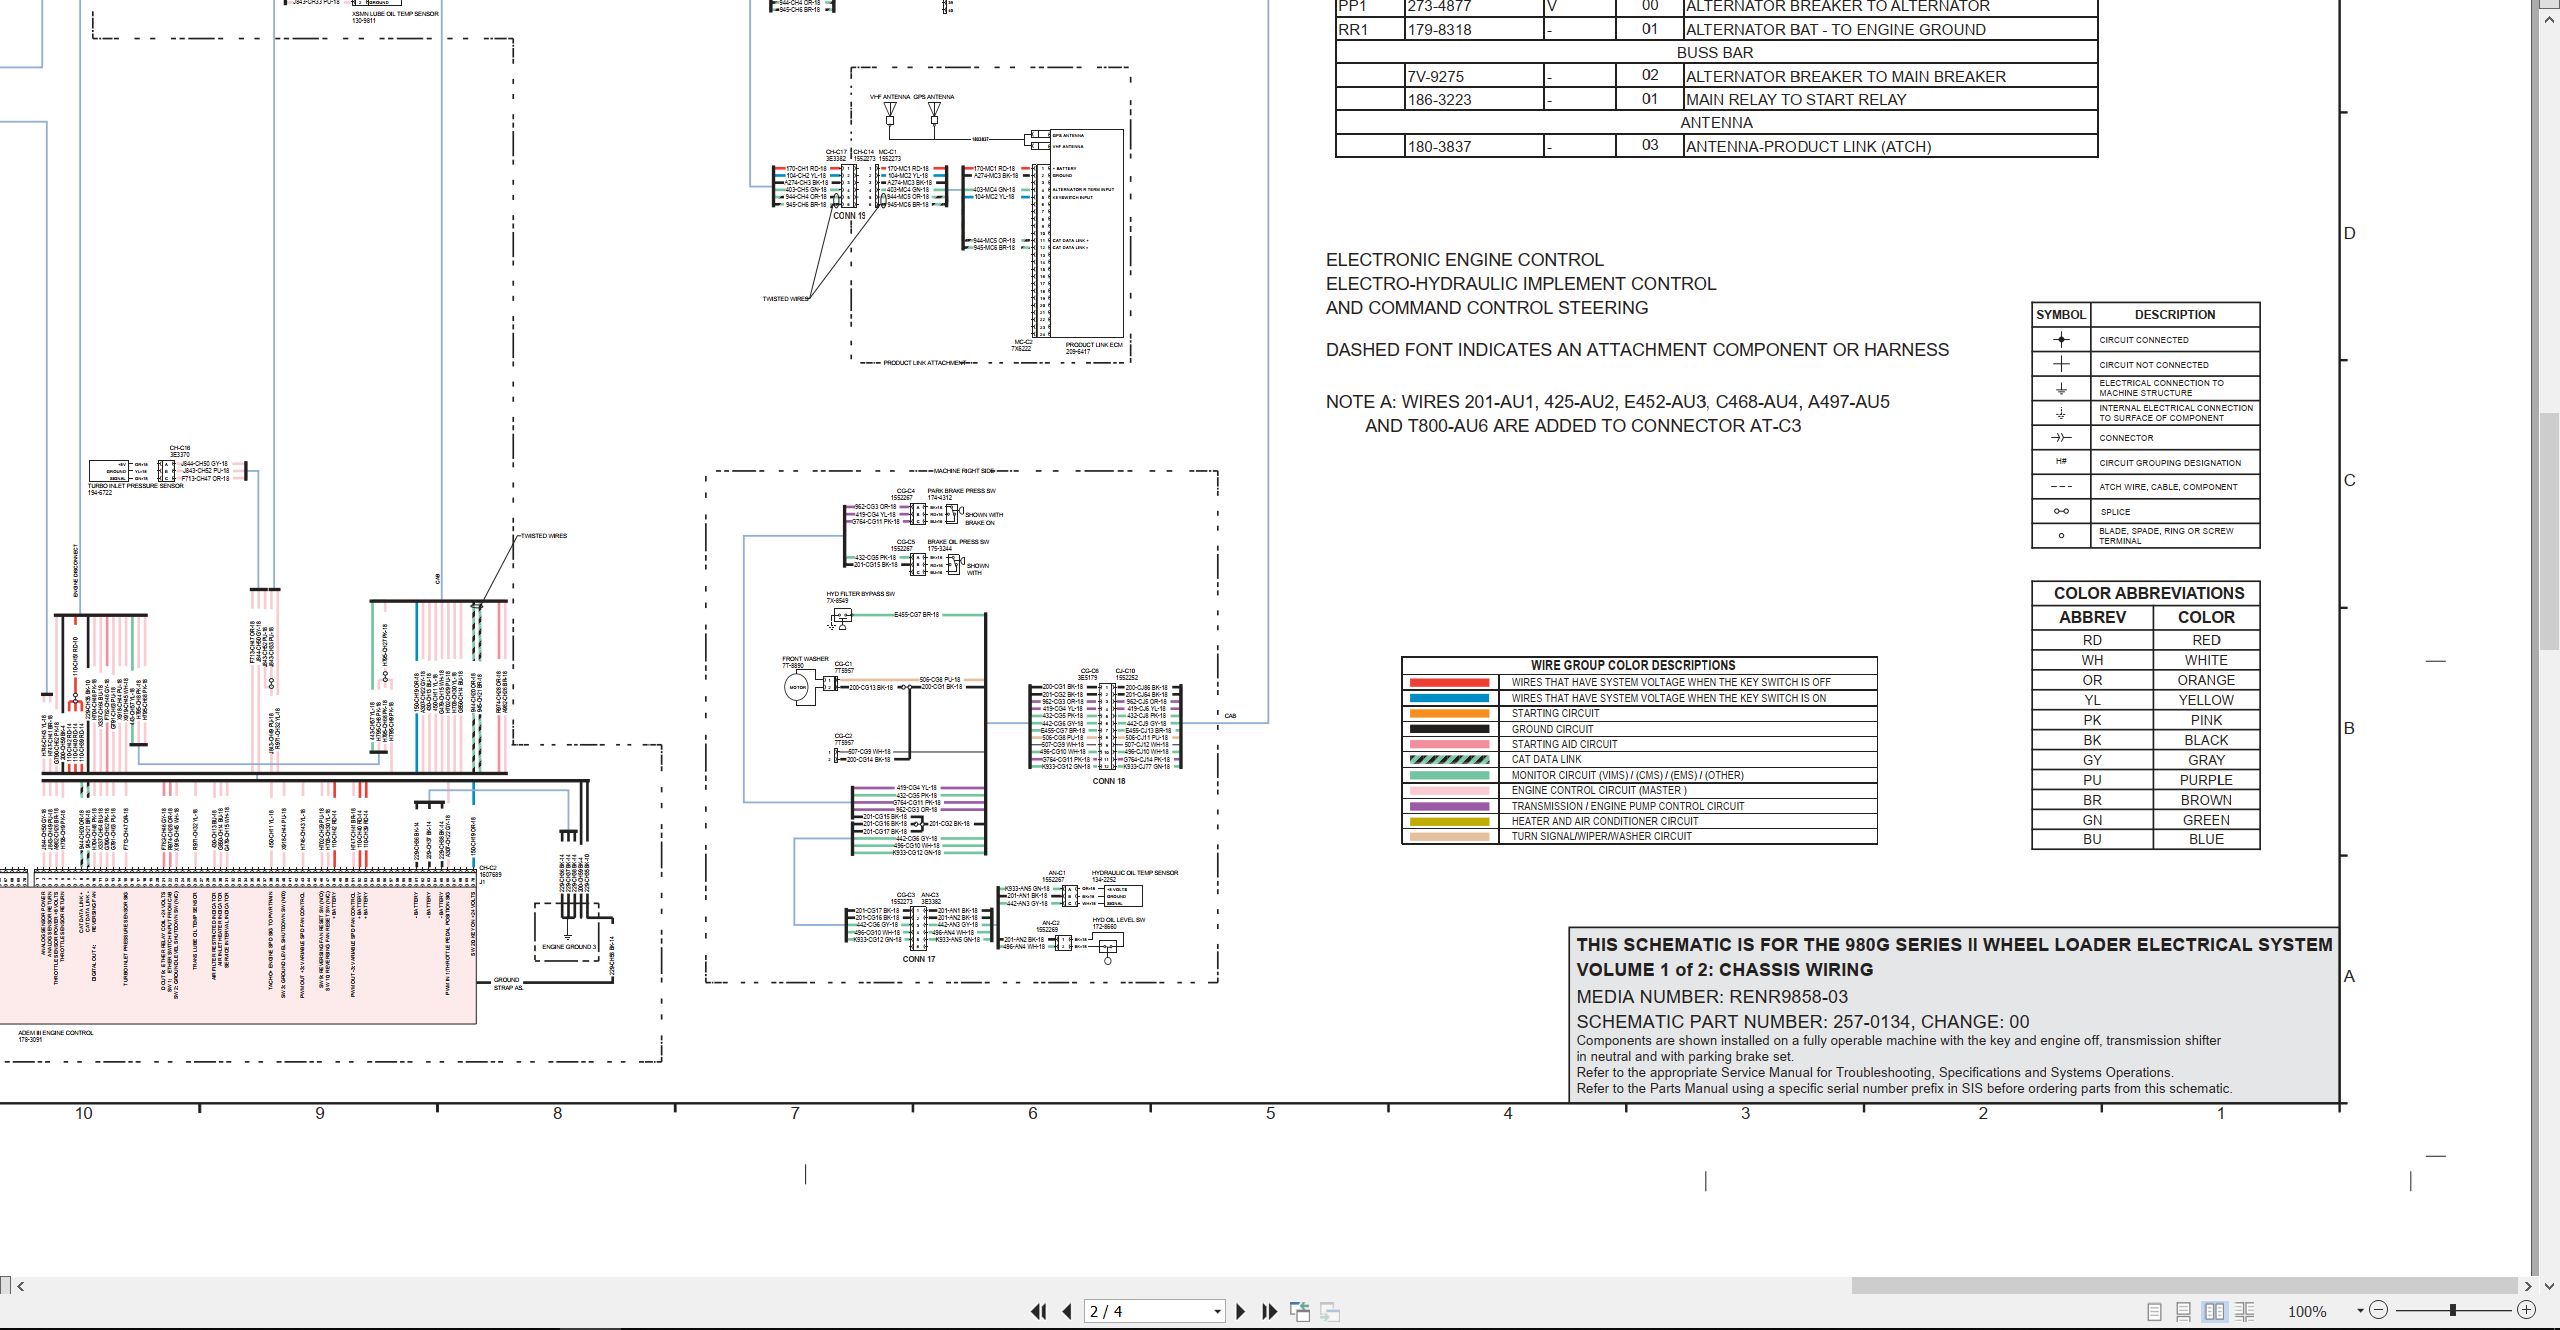Go to the previous page
This screenshot has width=2560, height=1330.
pos(1067,1311)
